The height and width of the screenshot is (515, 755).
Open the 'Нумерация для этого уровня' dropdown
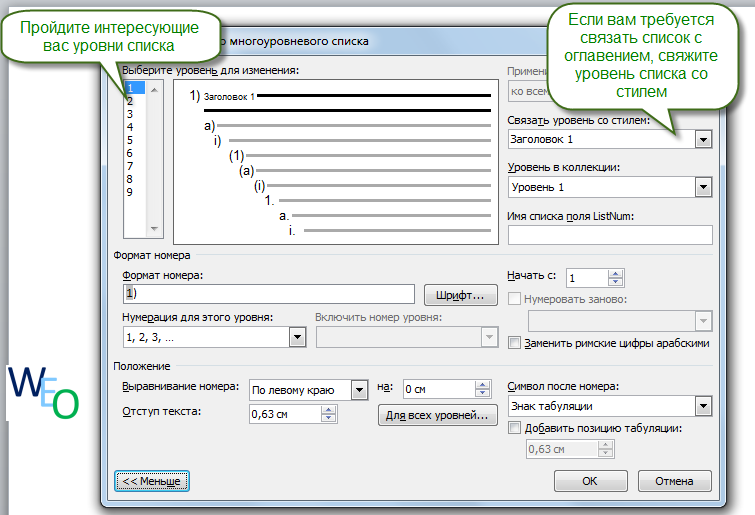(x=297, y=338)
